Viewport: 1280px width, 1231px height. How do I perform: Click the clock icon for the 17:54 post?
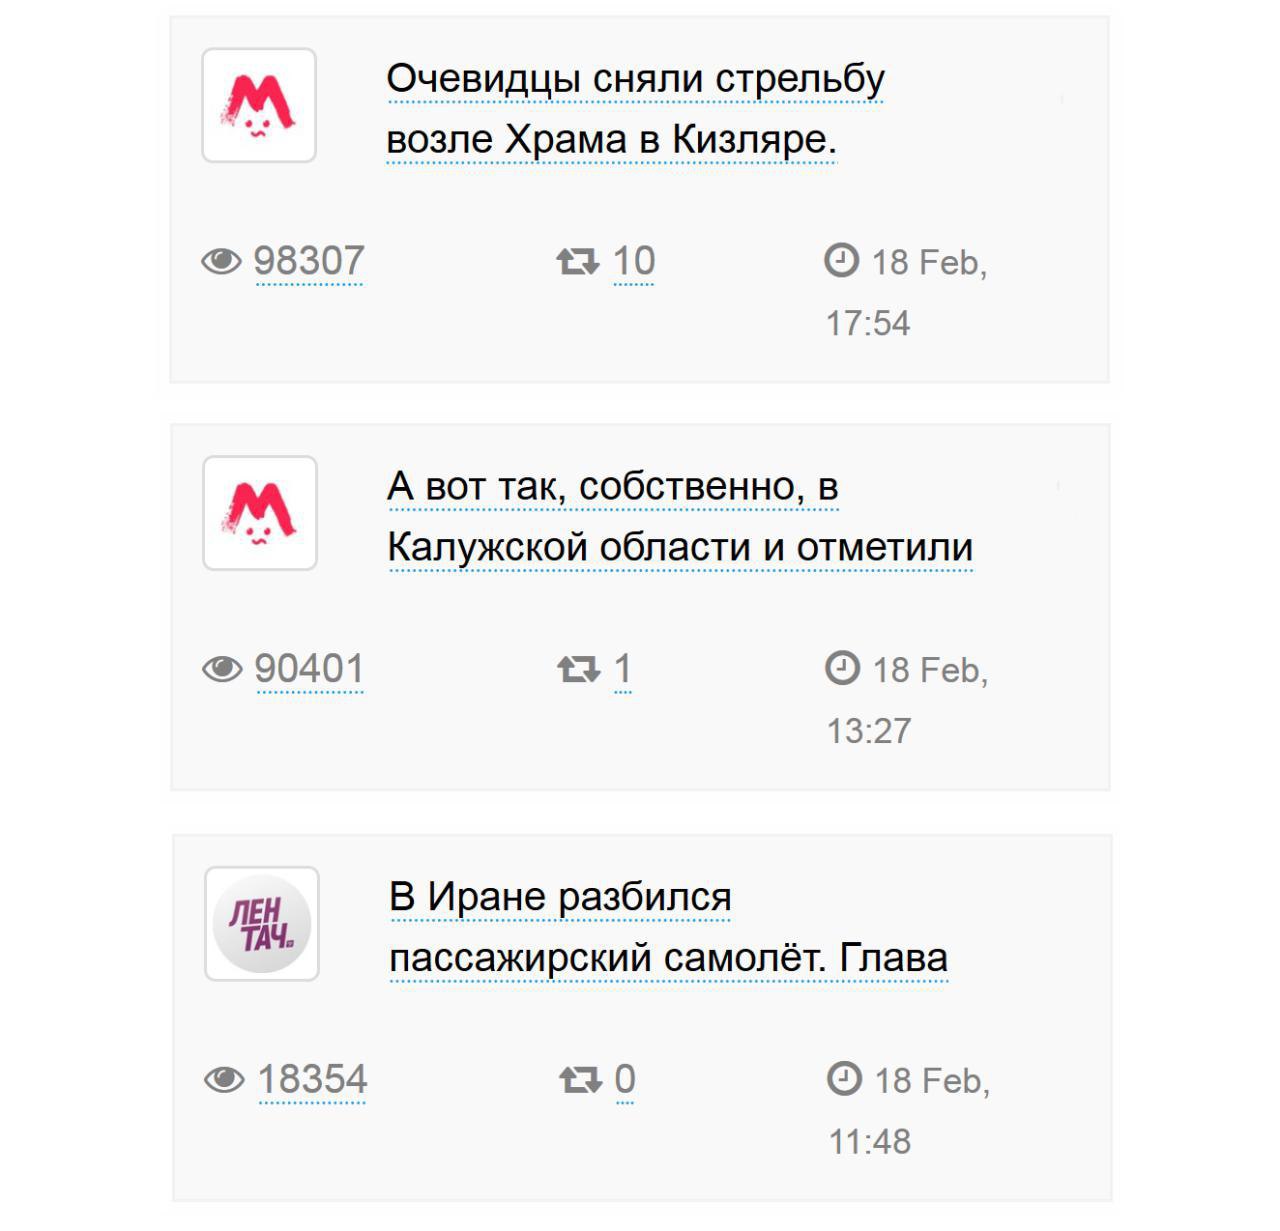pyautogui.click(x=841, y=260)
